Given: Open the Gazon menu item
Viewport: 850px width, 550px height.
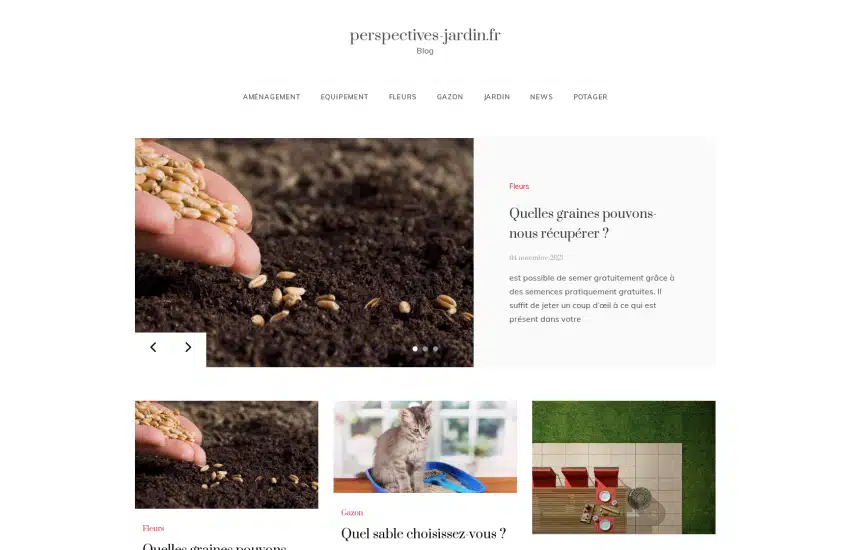Looking at the screenshot, I should click(x=450, y=97).
